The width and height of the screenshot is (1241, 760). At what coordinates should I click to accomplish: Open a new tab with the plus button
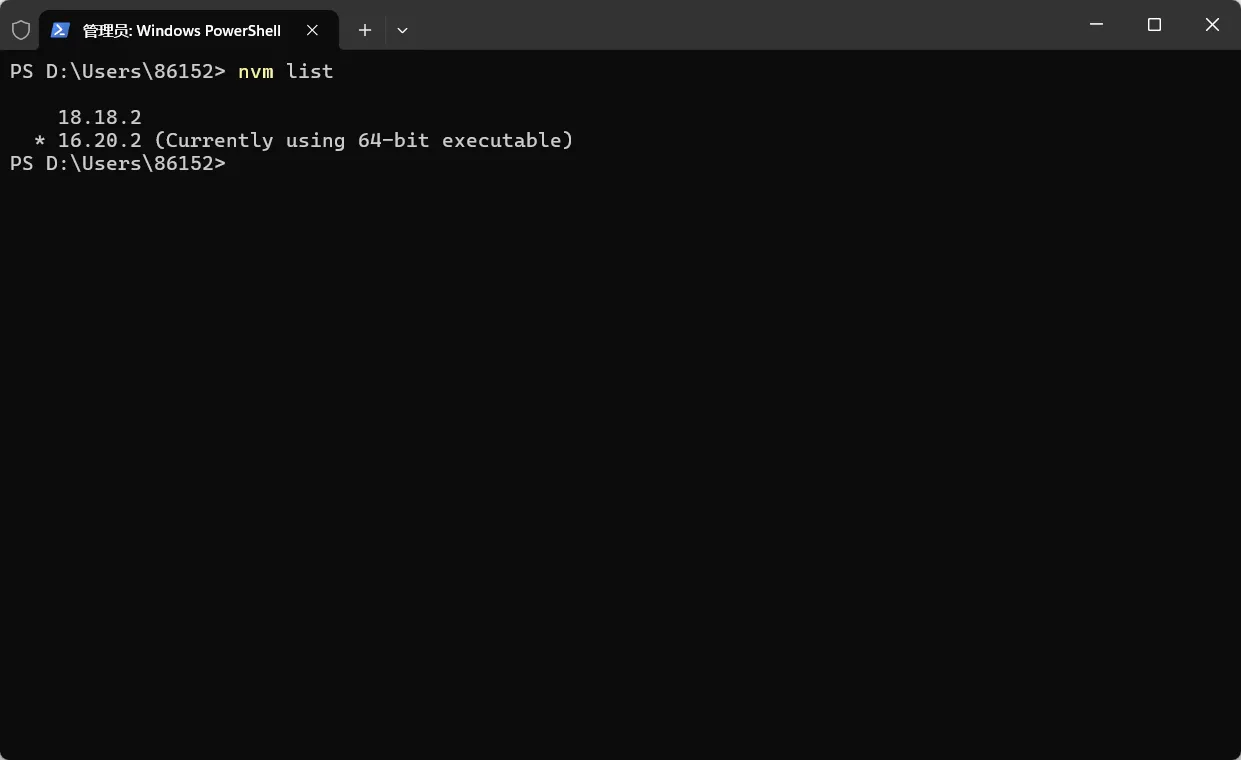(x=365, y=30)
